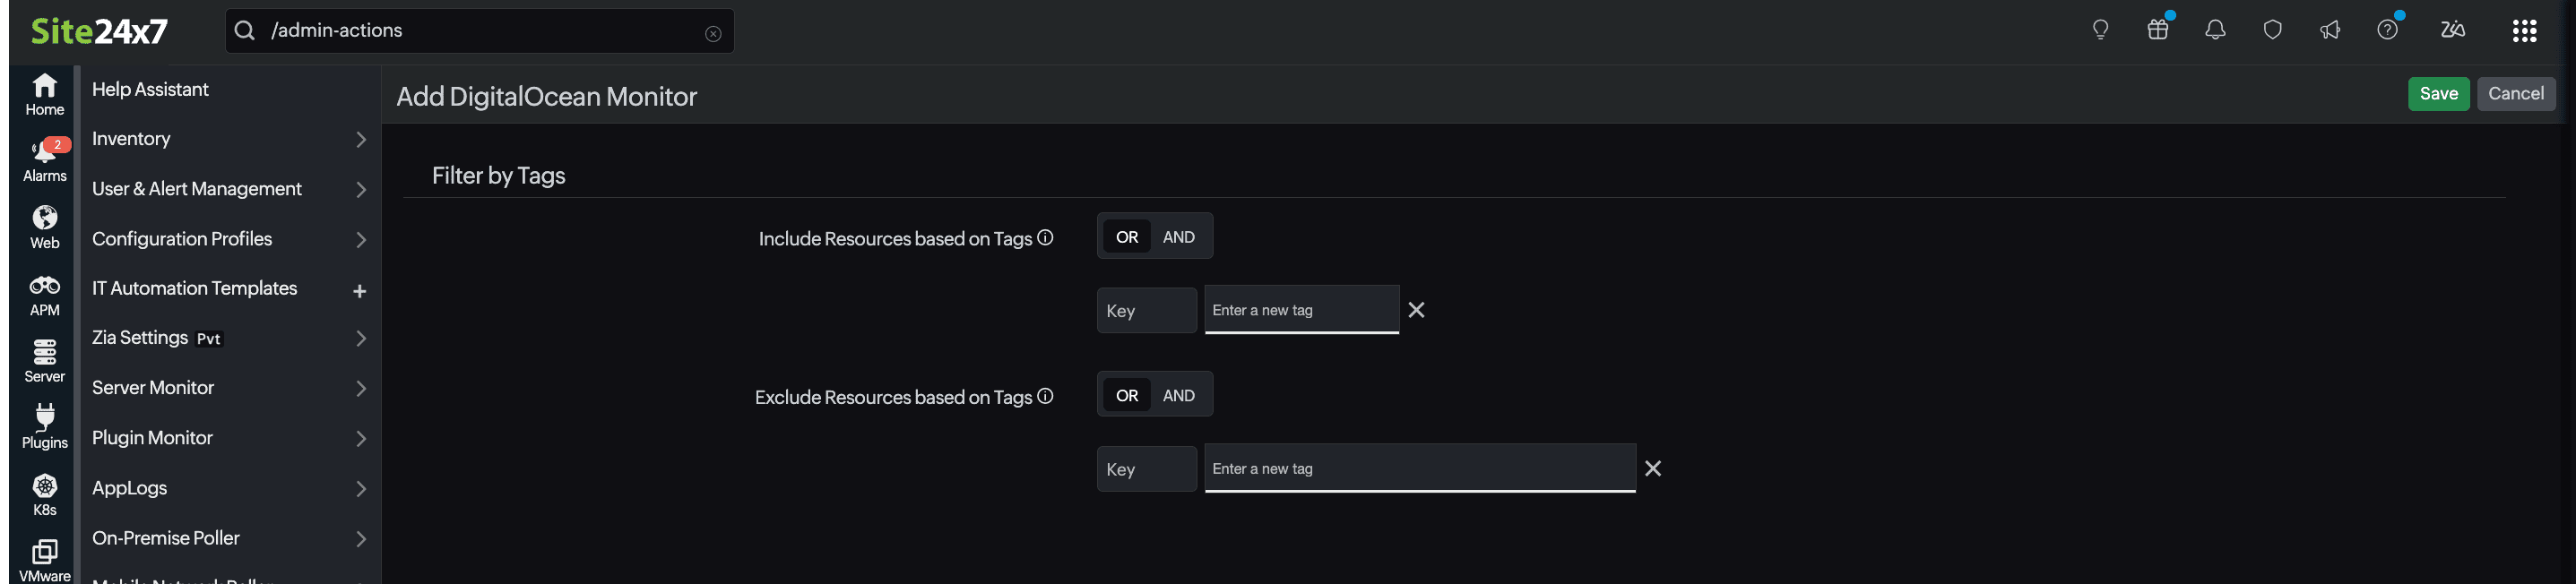Open the apps grid launcher
This screenshot has height=584, width=2576.
click(2524, 31)
